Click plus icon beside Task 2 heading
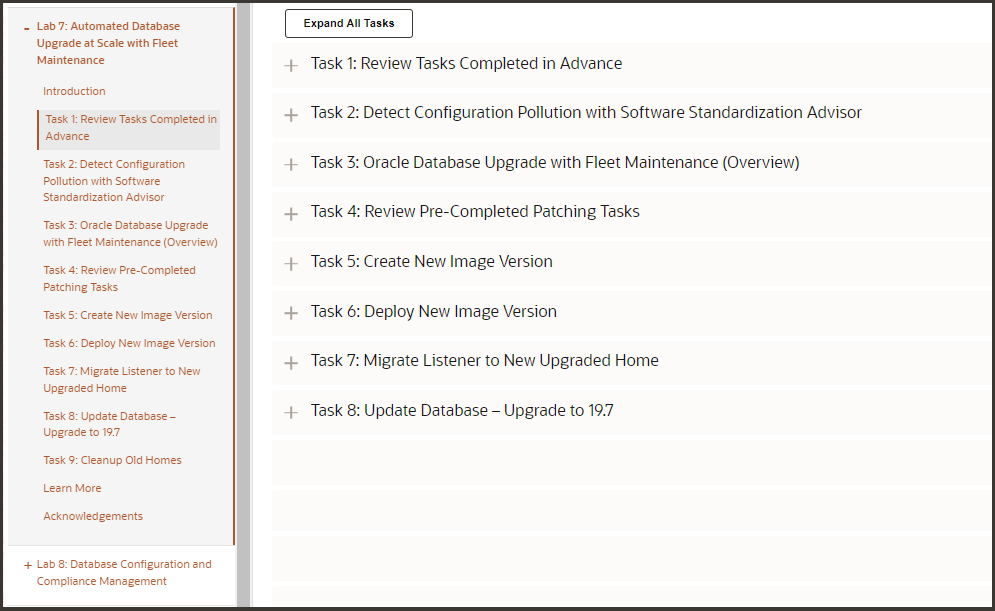Screen dimensions: 995x611 tap(291, 115)
